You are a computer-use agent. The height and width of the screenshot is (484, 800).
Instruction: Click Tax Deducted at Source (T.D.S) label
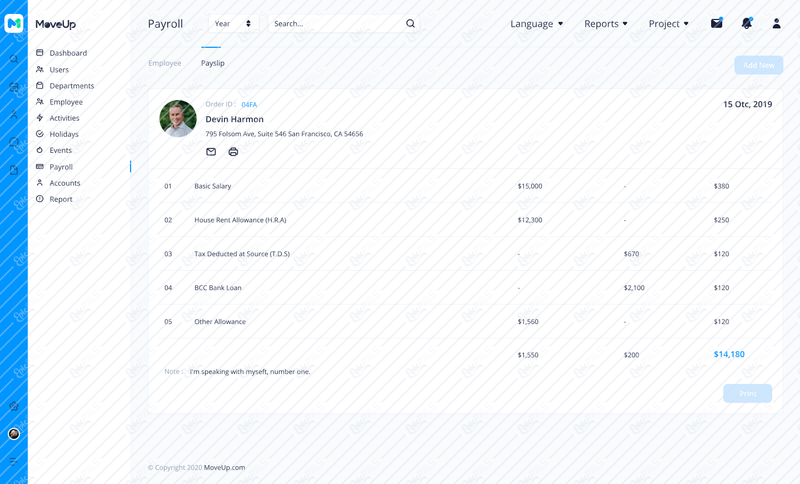242,253
